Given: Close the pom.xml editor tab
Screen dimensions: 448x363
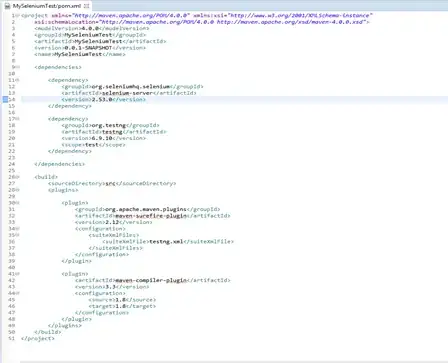Looking at the screenshot, I should (87, 6).
